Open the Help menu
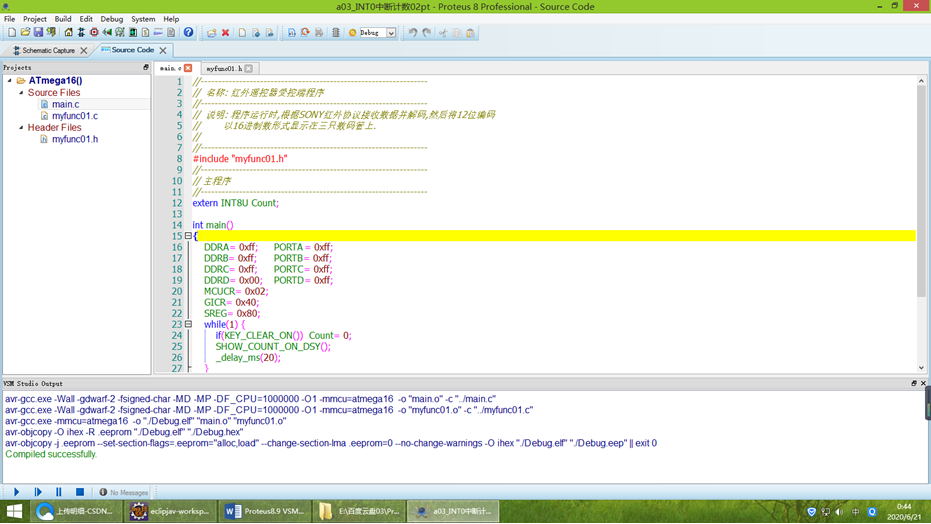The height and width of the screenshot is (524, 931). [171, 19]
